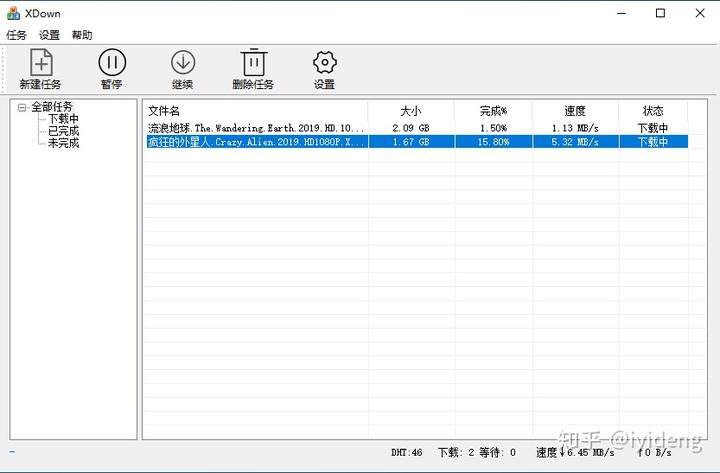Click the upload speed 0 B/s indicator

click(654, 452)
